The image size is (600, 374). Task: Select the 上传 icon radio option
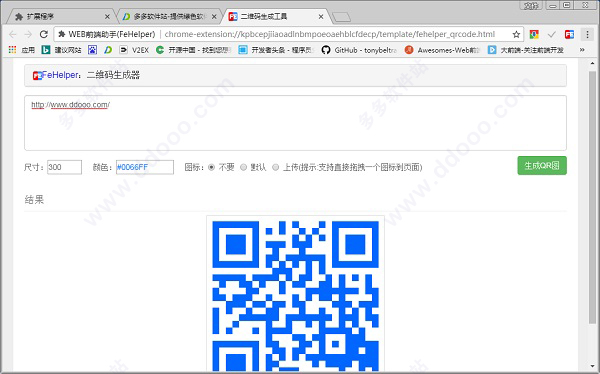pyautogui.click(x=276, y=167)
